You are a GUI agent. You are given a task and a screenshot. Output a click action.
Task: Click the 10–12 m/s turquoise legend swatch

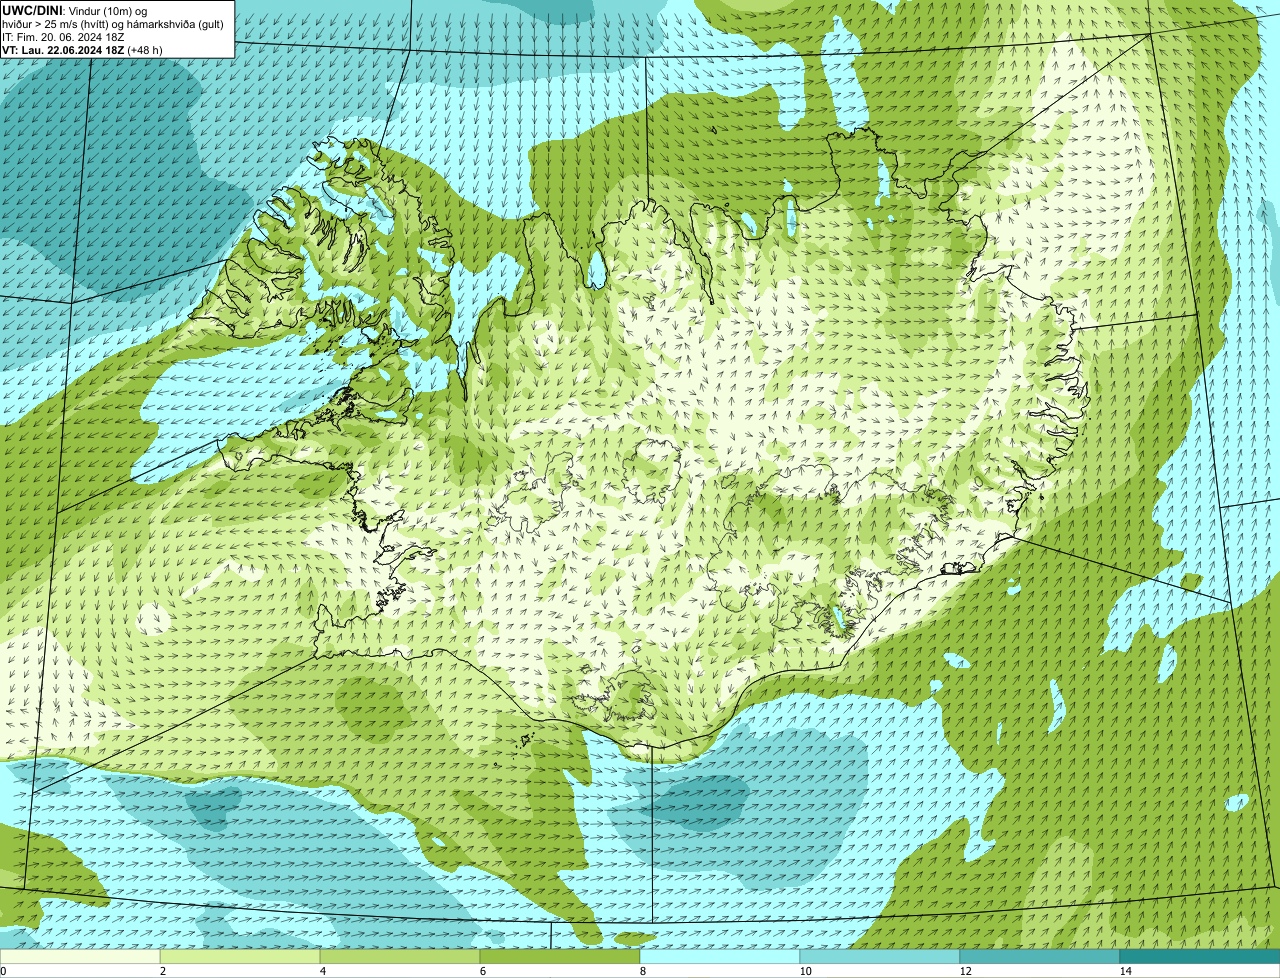tap(880, 956)
